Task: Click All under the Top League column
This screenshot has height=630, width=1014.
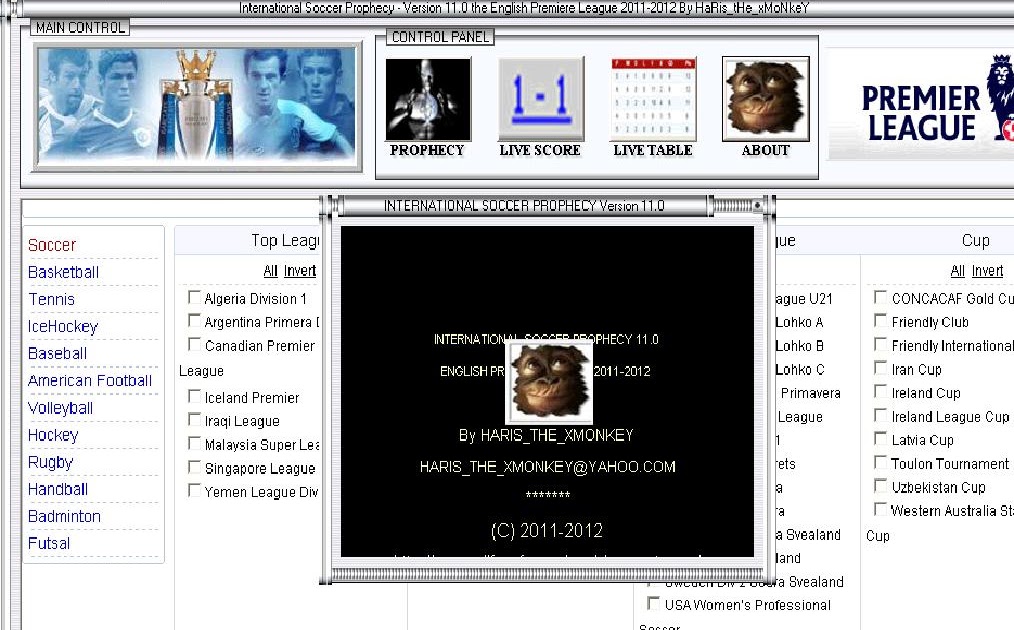Action: pyautogui.click(x=270, y=271)
